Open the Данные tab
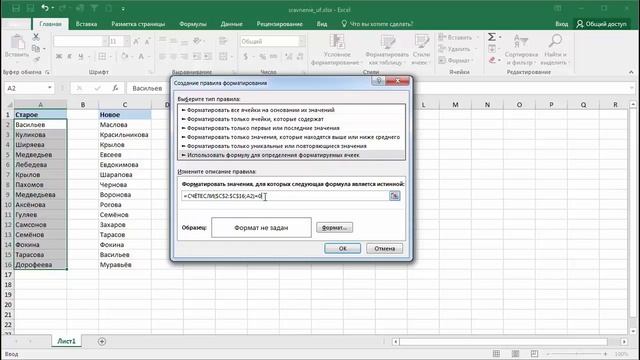 pos(231,24)
